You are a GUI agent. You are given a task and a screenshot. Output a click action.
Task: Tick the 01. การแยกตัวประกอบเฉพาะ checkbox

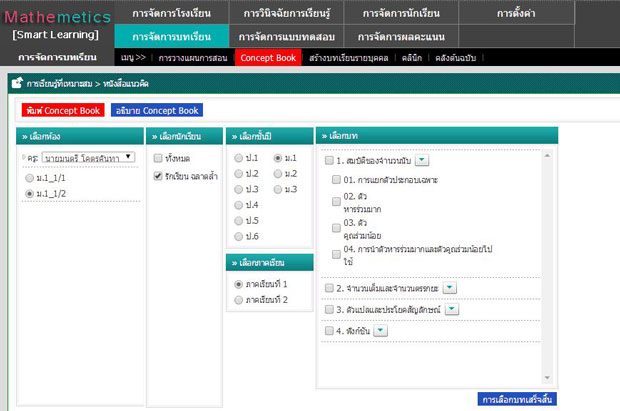tap(337, 180)
